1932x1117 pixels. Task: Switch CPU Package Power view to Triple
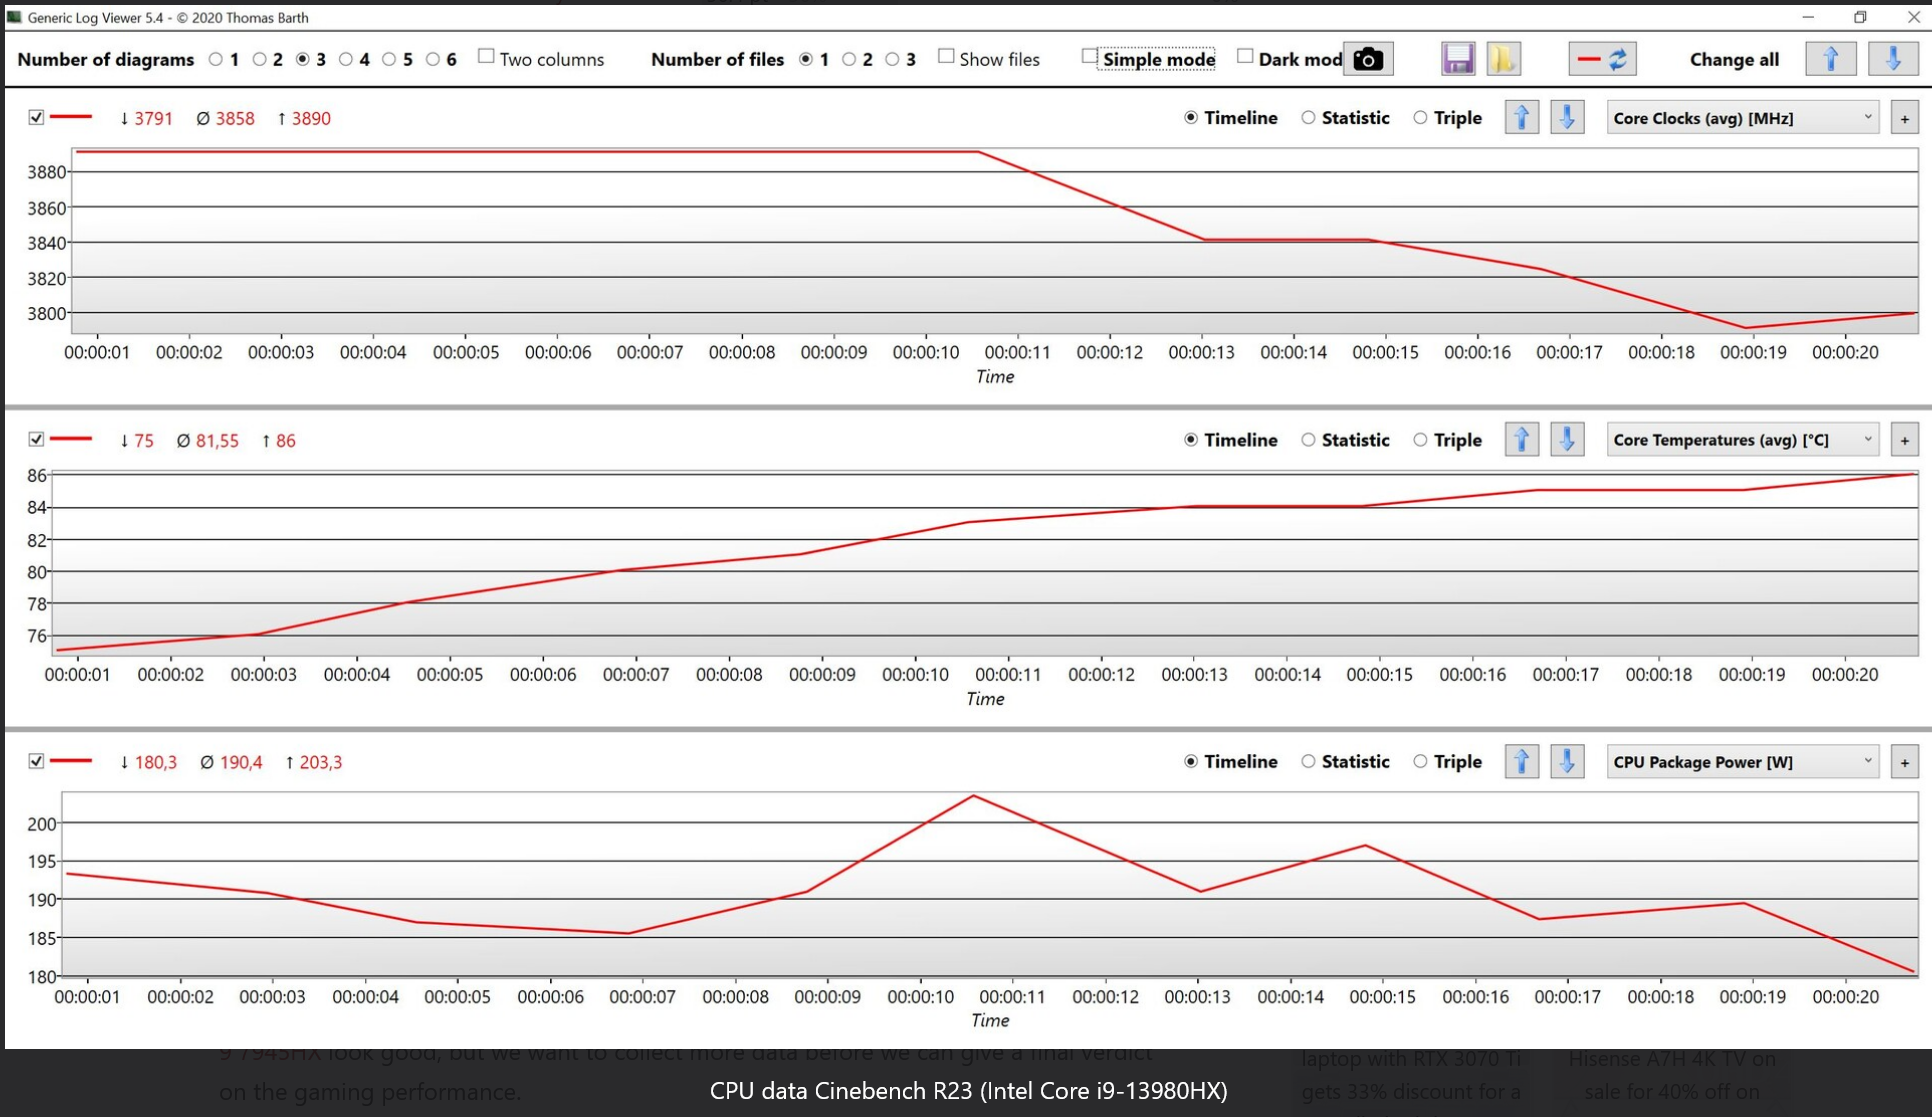point(1420,762)
